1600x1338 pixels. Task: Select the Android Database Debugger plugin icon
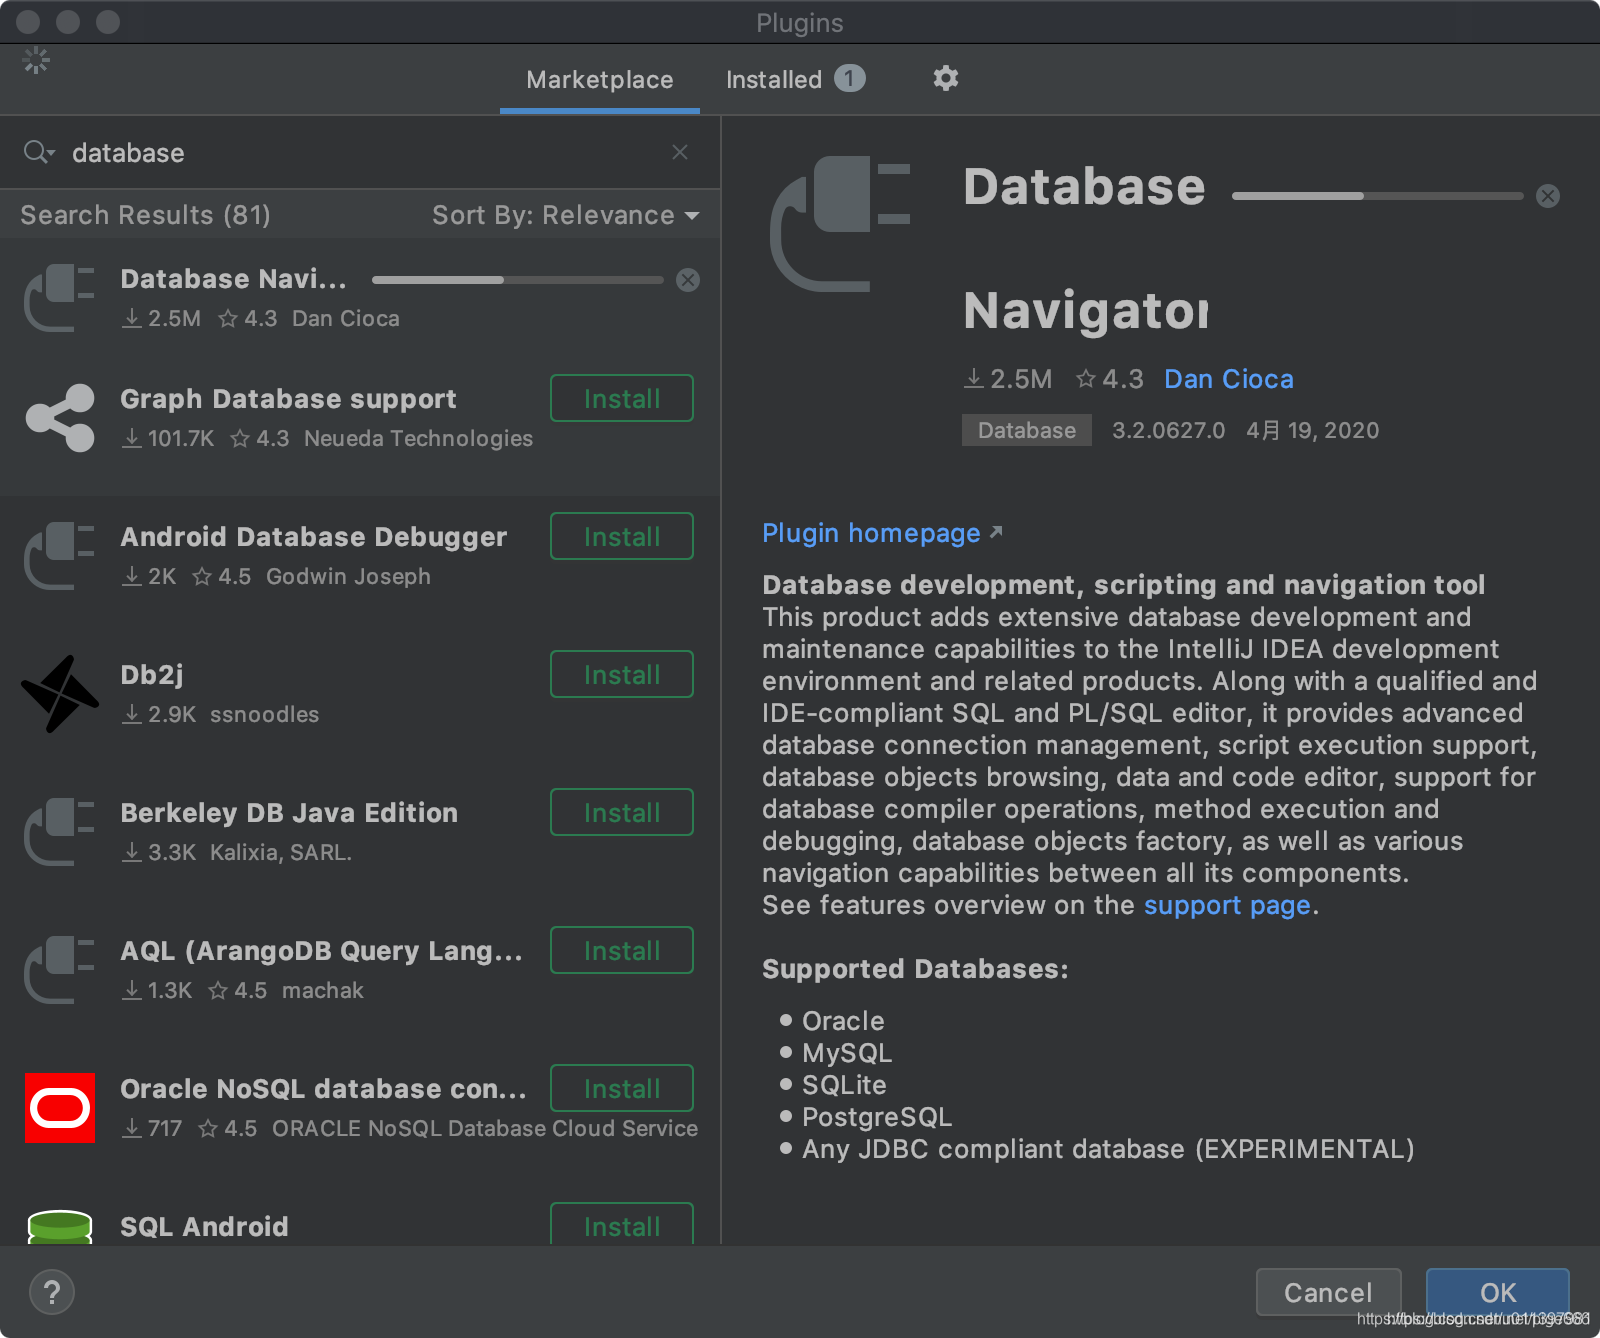pyautogui.click(x=59, y=555)
